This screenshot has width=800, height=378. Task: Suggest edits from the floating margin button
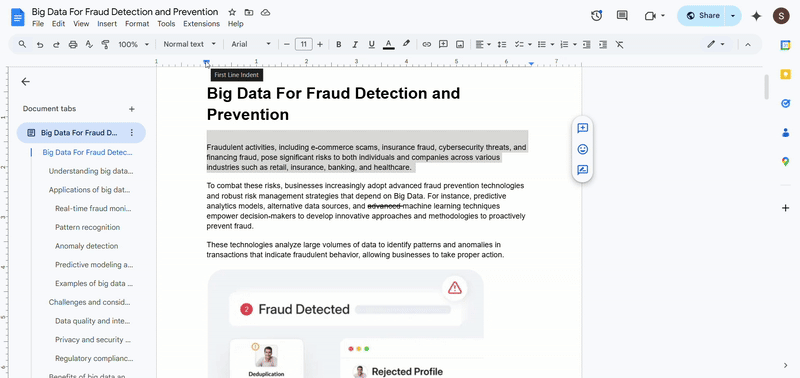click(x=582, y=170)
